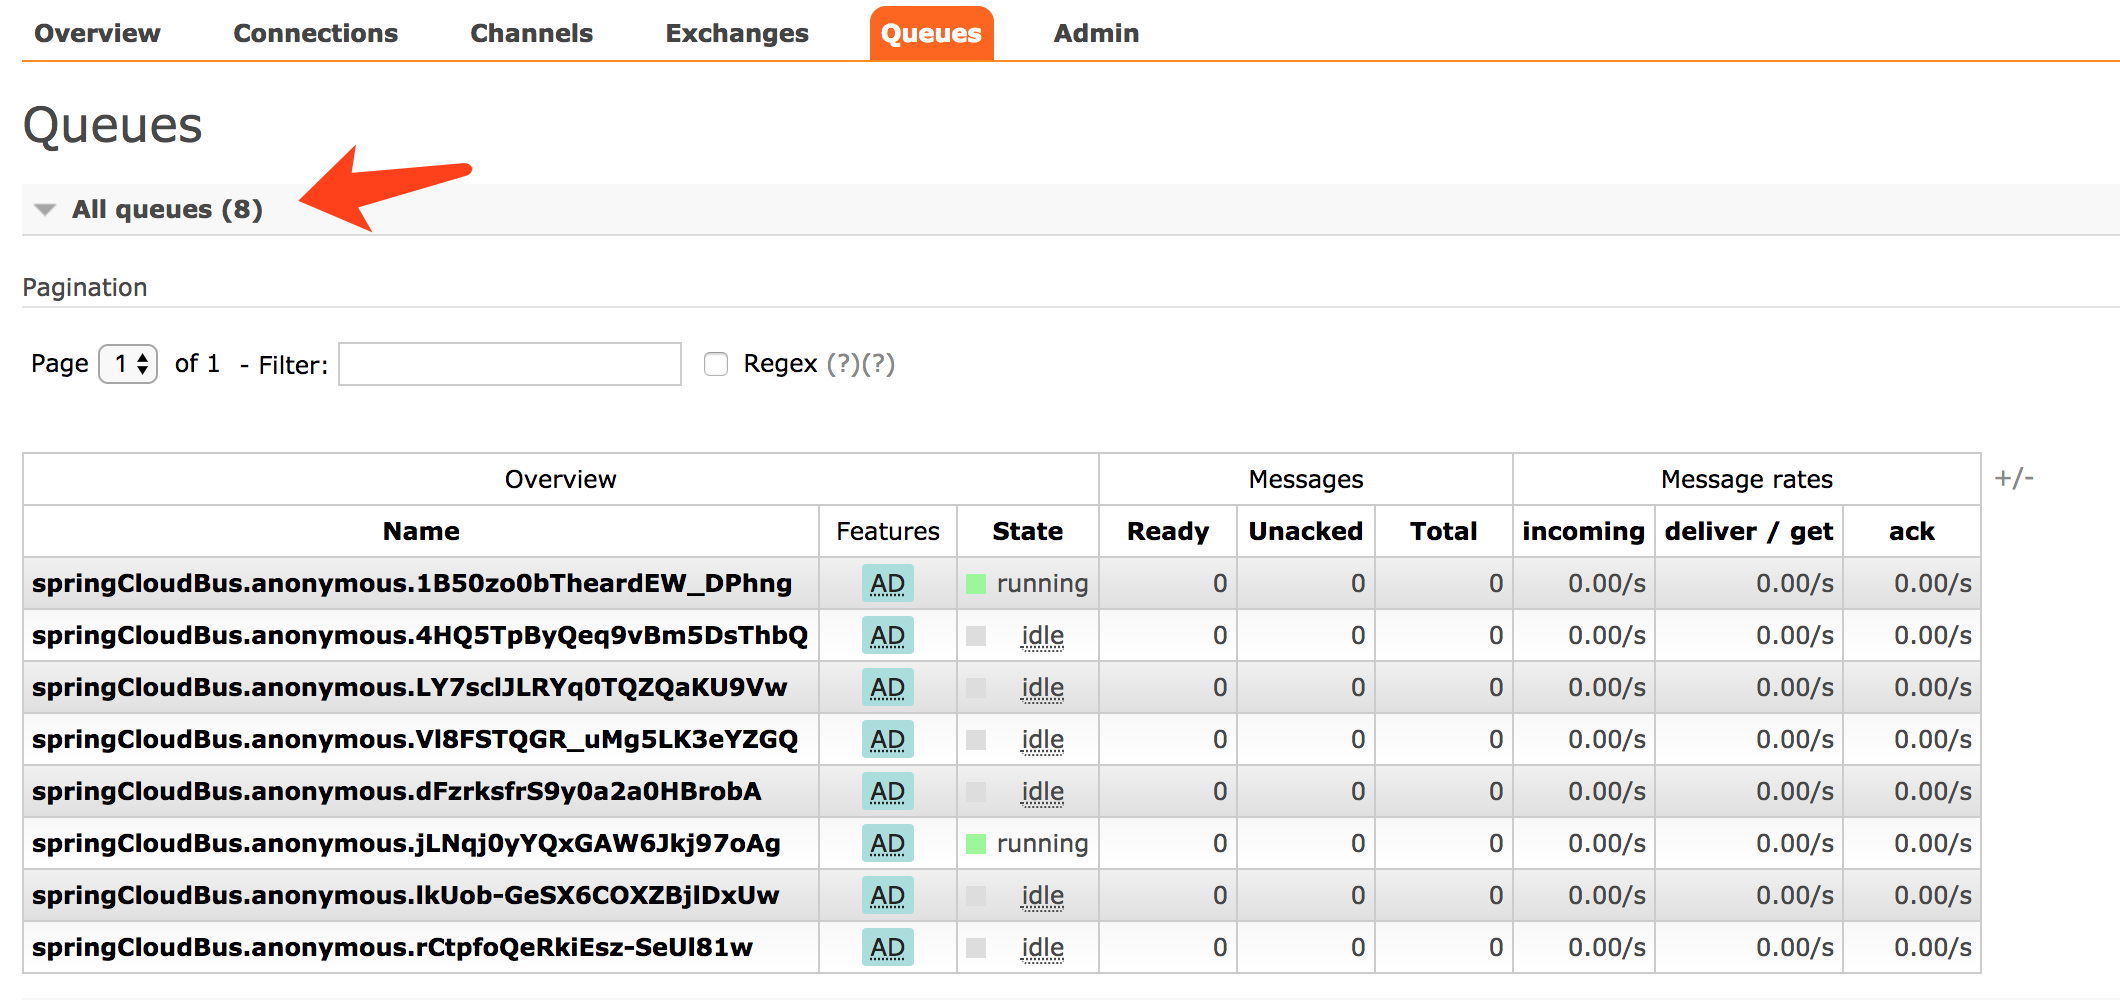Sort table by Ready column
Image resolution: width=2120 pixels, height=1000 pixels.
click(x=1168, y=531)
